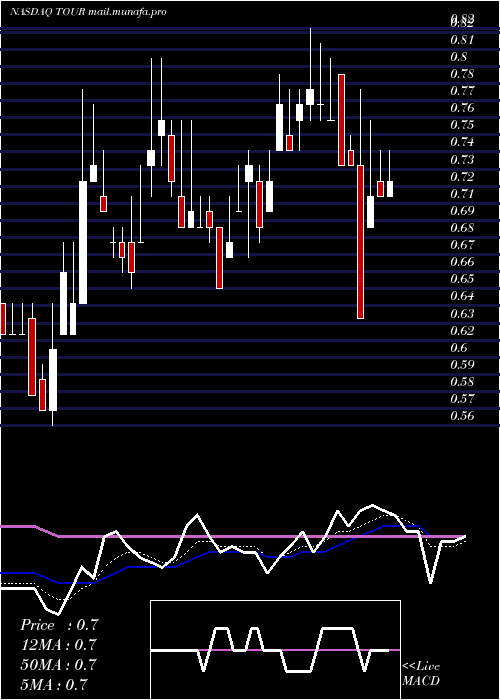Click the 0.77 price axis label
This screenshot has height=700, width=500.
(x=461, y=91)
